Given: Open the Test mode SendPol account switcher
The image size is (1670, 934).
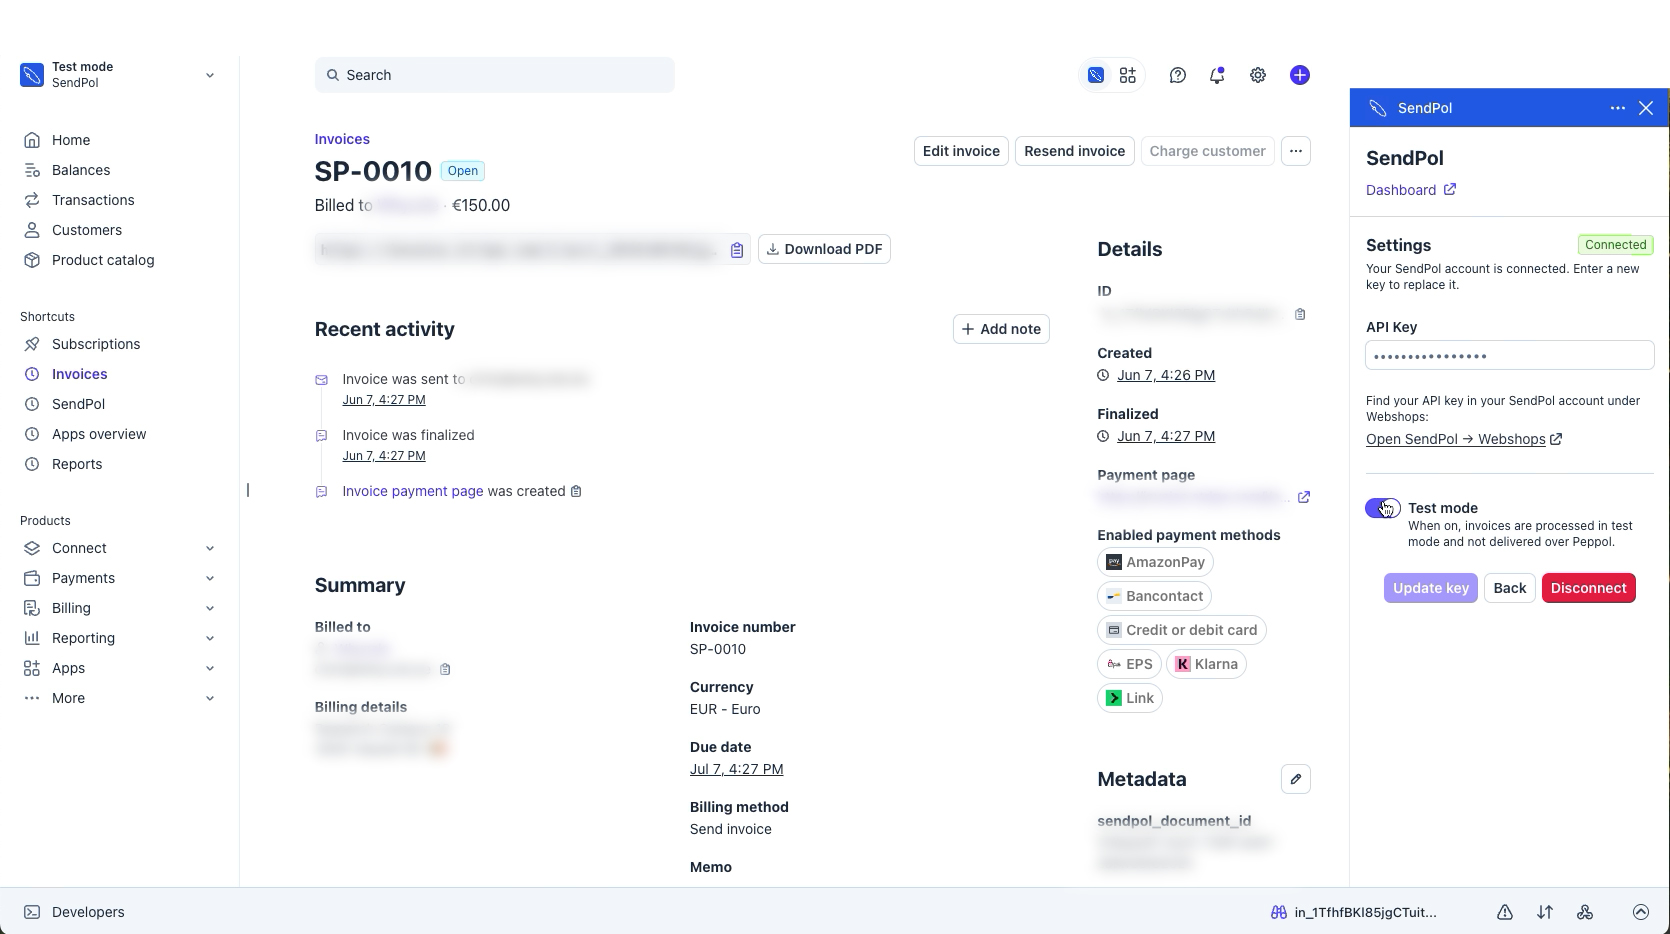Looking at the screenshot, I should click(x=118, y=75).
